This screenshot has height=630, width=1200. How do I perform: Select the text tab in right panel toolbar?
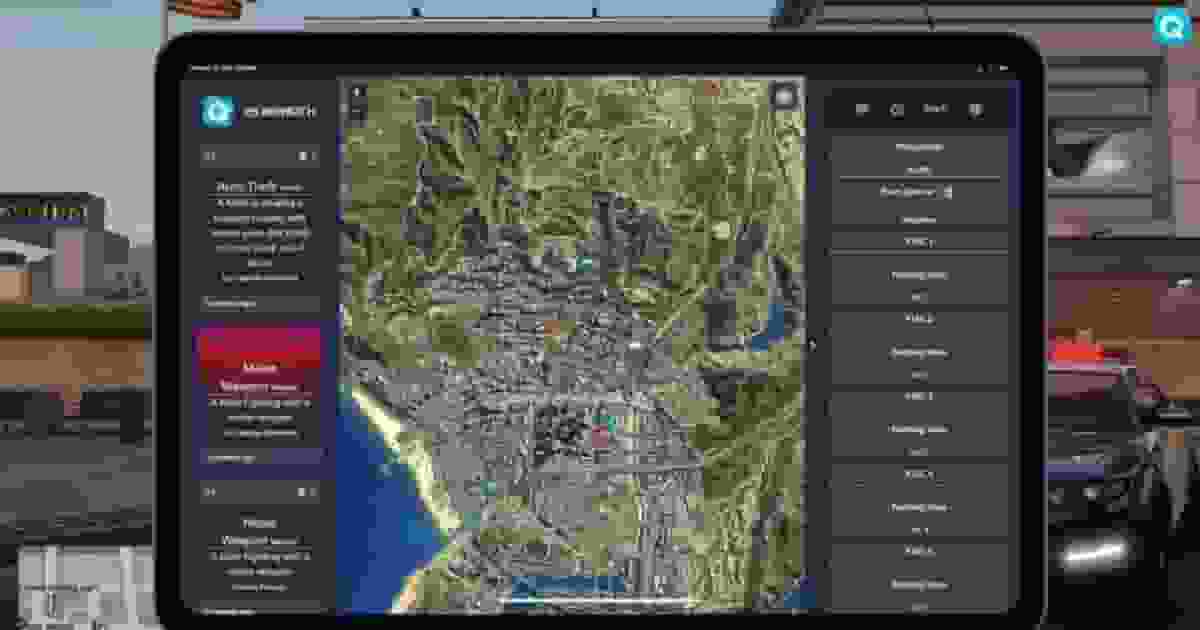pyautogui.click(x=936, y=109)
